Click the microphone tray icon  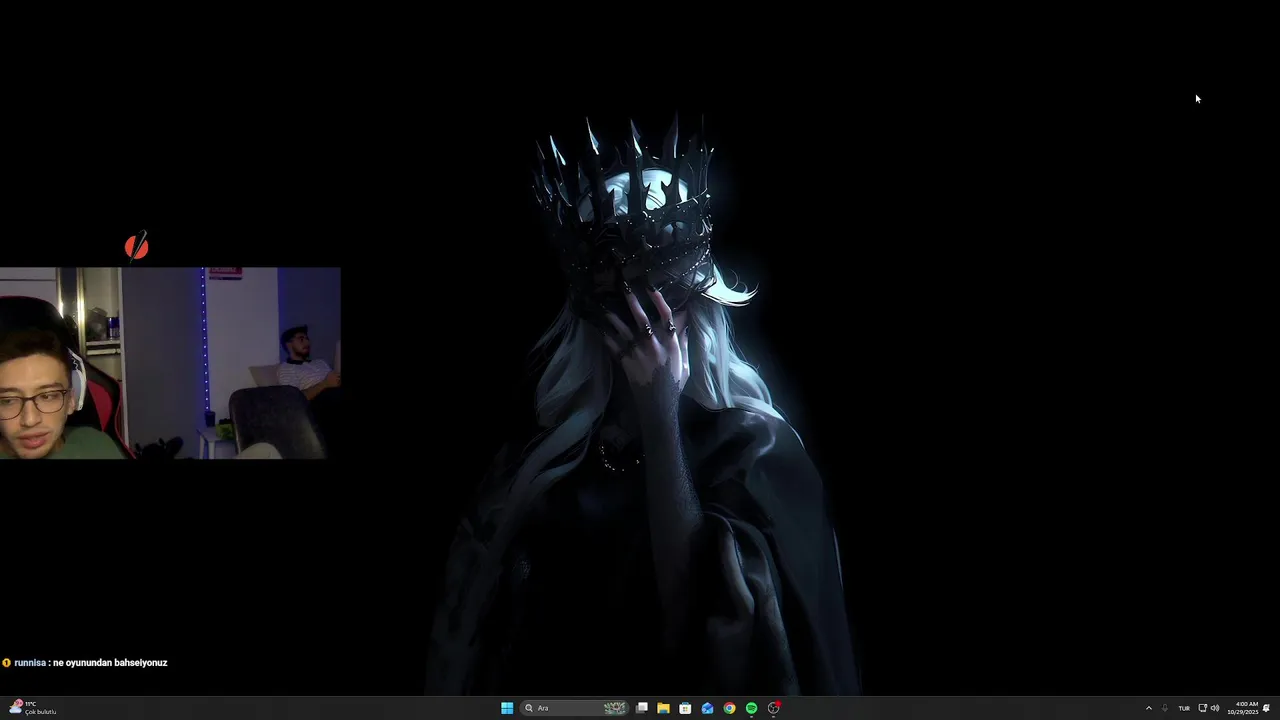(x=1165, y=708)
